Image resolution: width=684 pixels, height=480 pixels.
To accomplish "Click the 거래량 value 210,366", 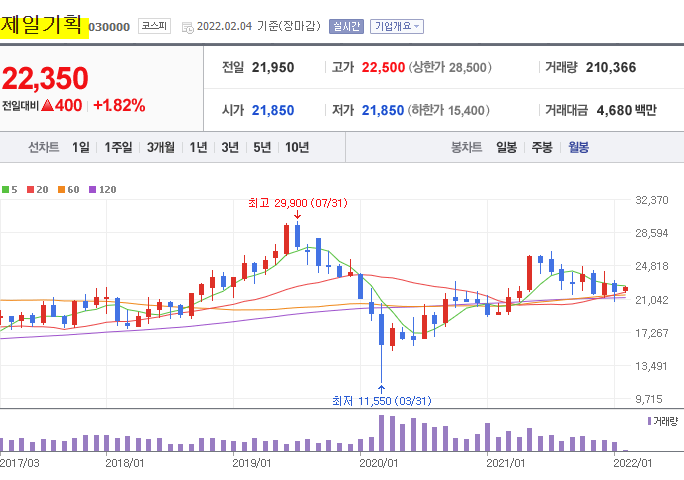I will click(x=611, y=68).
